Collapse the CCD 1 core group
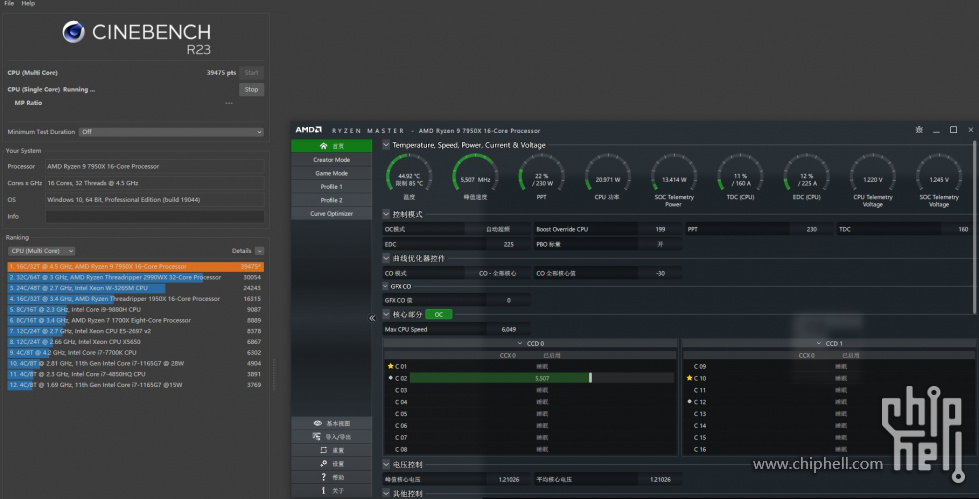 pos(819,343)
